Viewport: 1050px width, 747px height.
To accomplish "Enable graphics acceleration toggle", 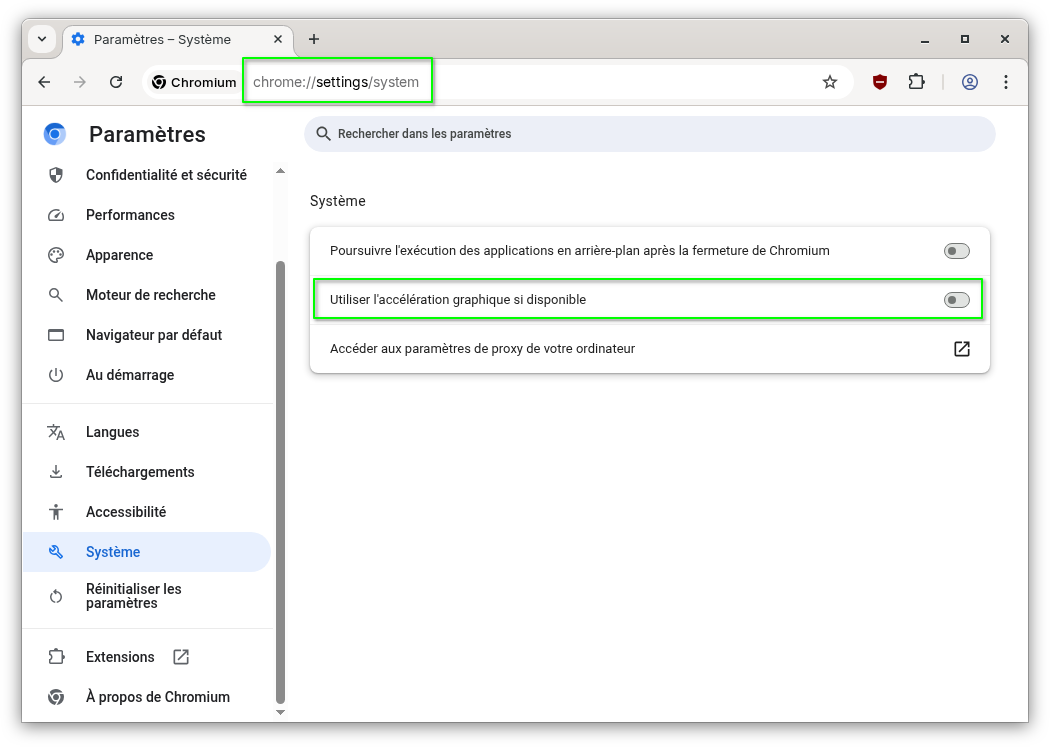I will (x=956, y=300).
